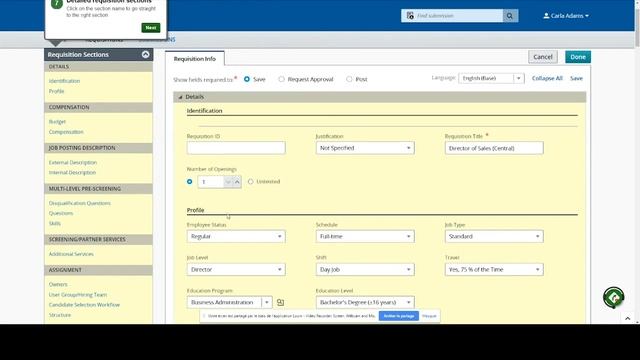This screenshot has height=360, width=640.
Task: Collapse the Requisition Sections panel
Action: (x=145, y=55)
